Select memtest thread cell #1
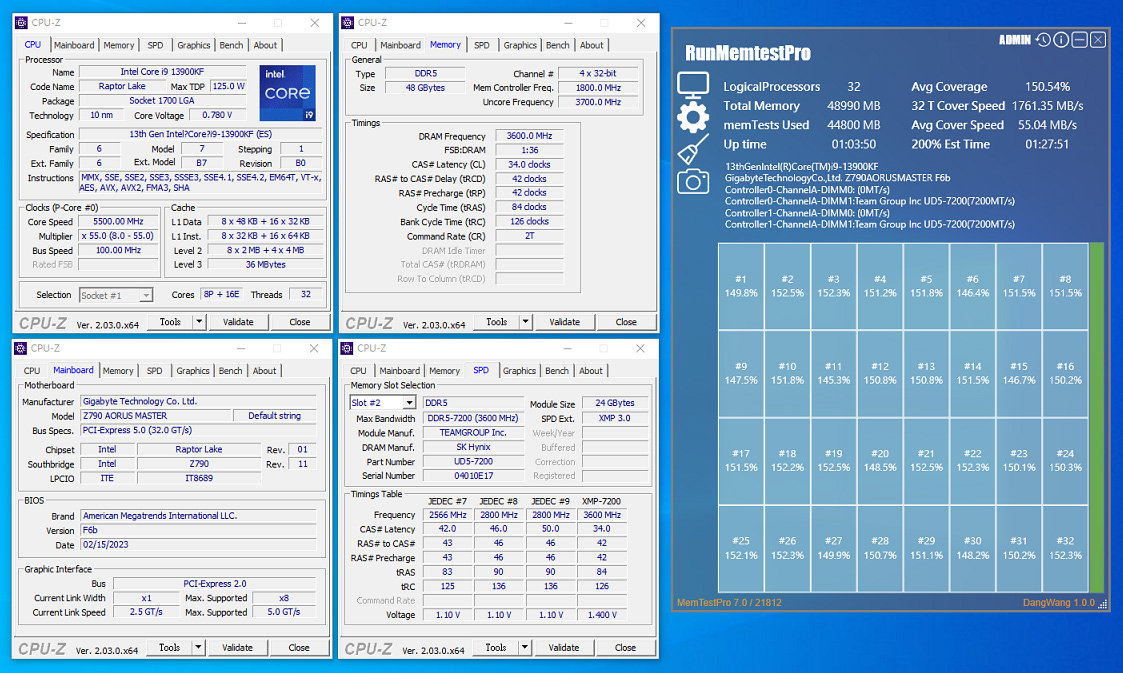1123x673 pixels. (741, 285)
